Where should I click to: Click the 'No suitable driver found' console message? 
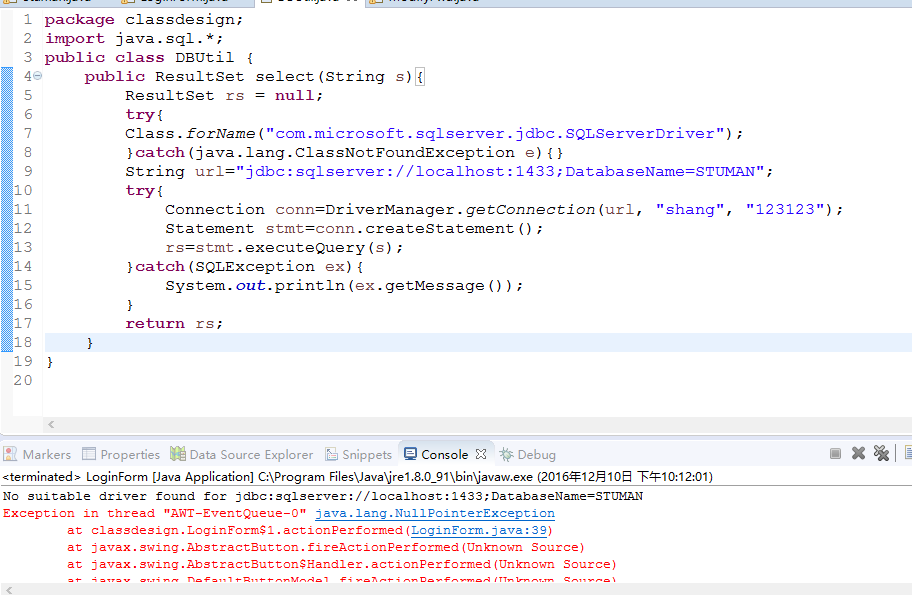(323, 496)
